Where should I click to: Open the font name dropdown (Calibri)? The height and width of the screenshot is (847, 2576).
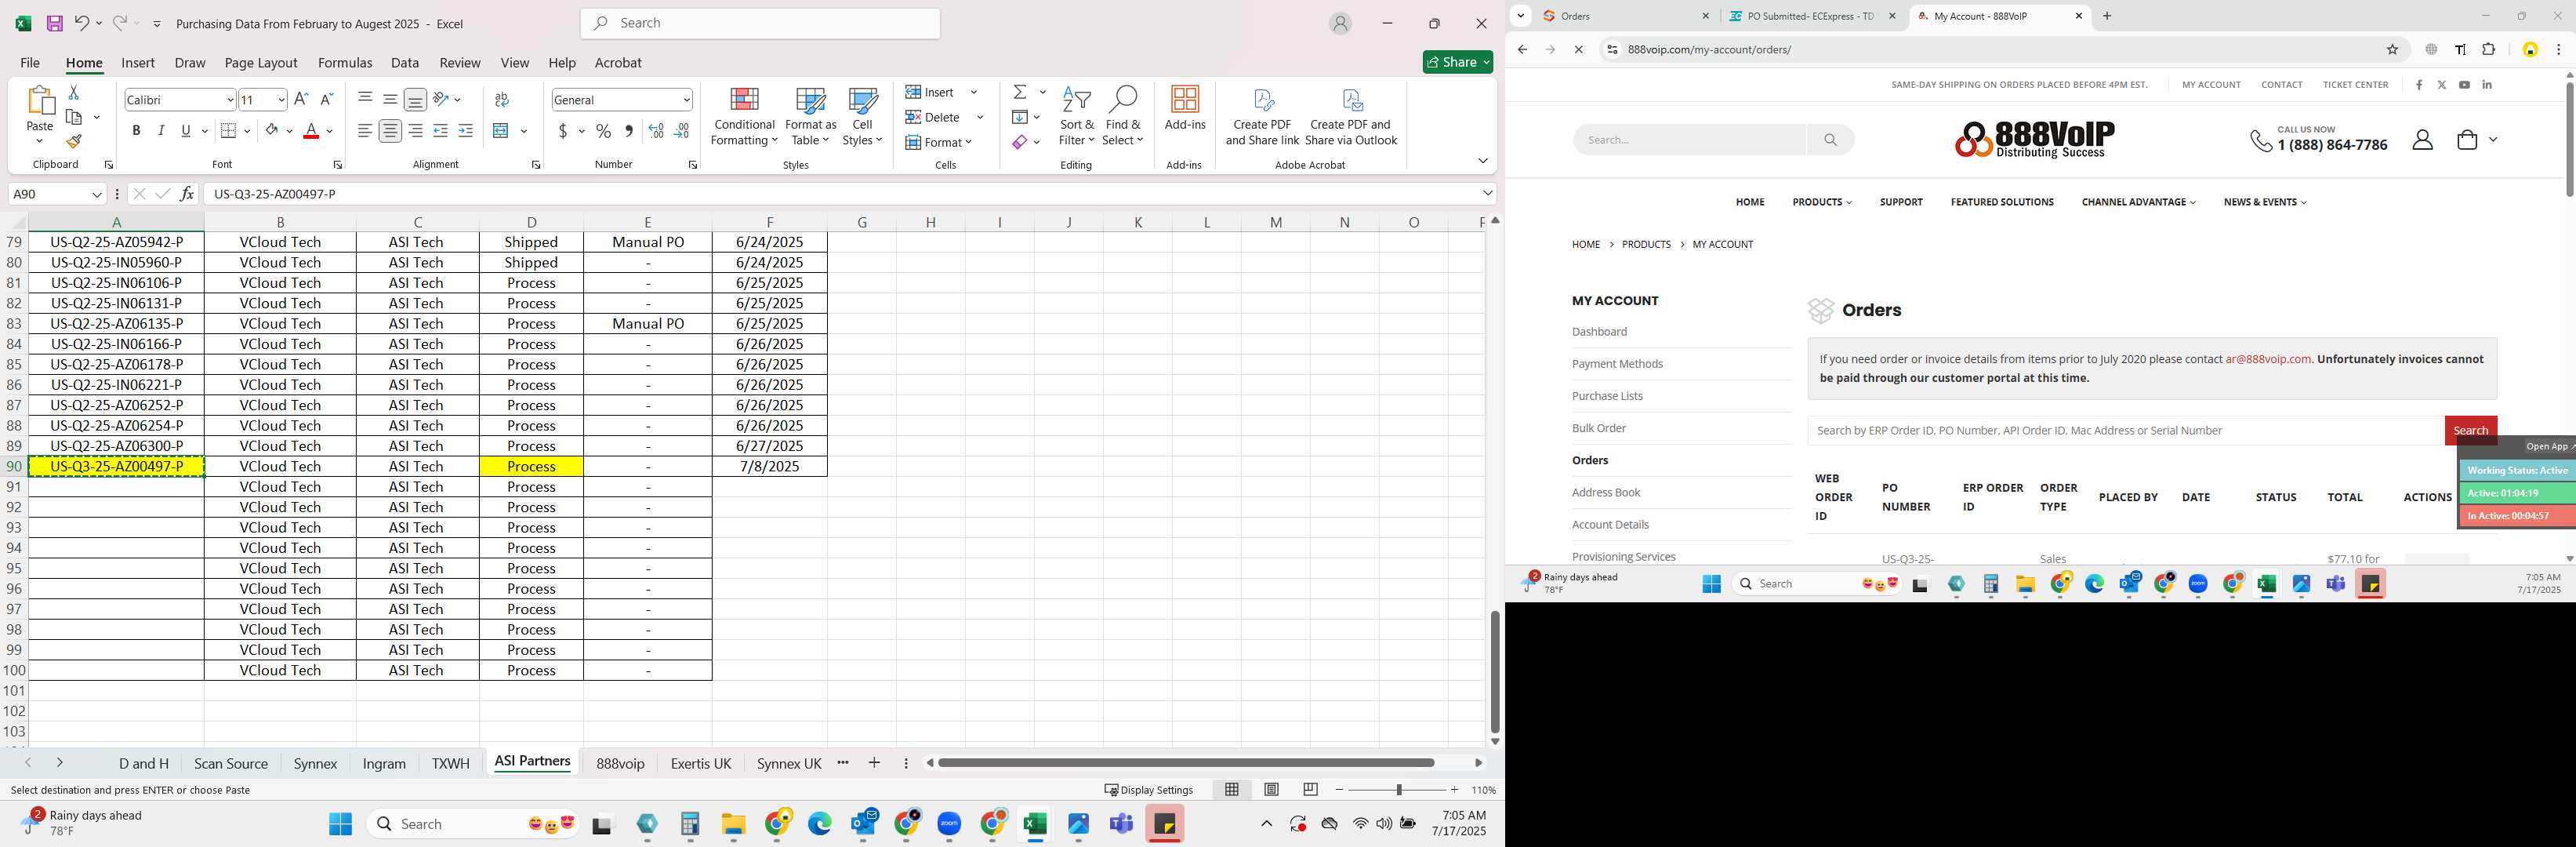pyautogui.click(x=230, y=99)
